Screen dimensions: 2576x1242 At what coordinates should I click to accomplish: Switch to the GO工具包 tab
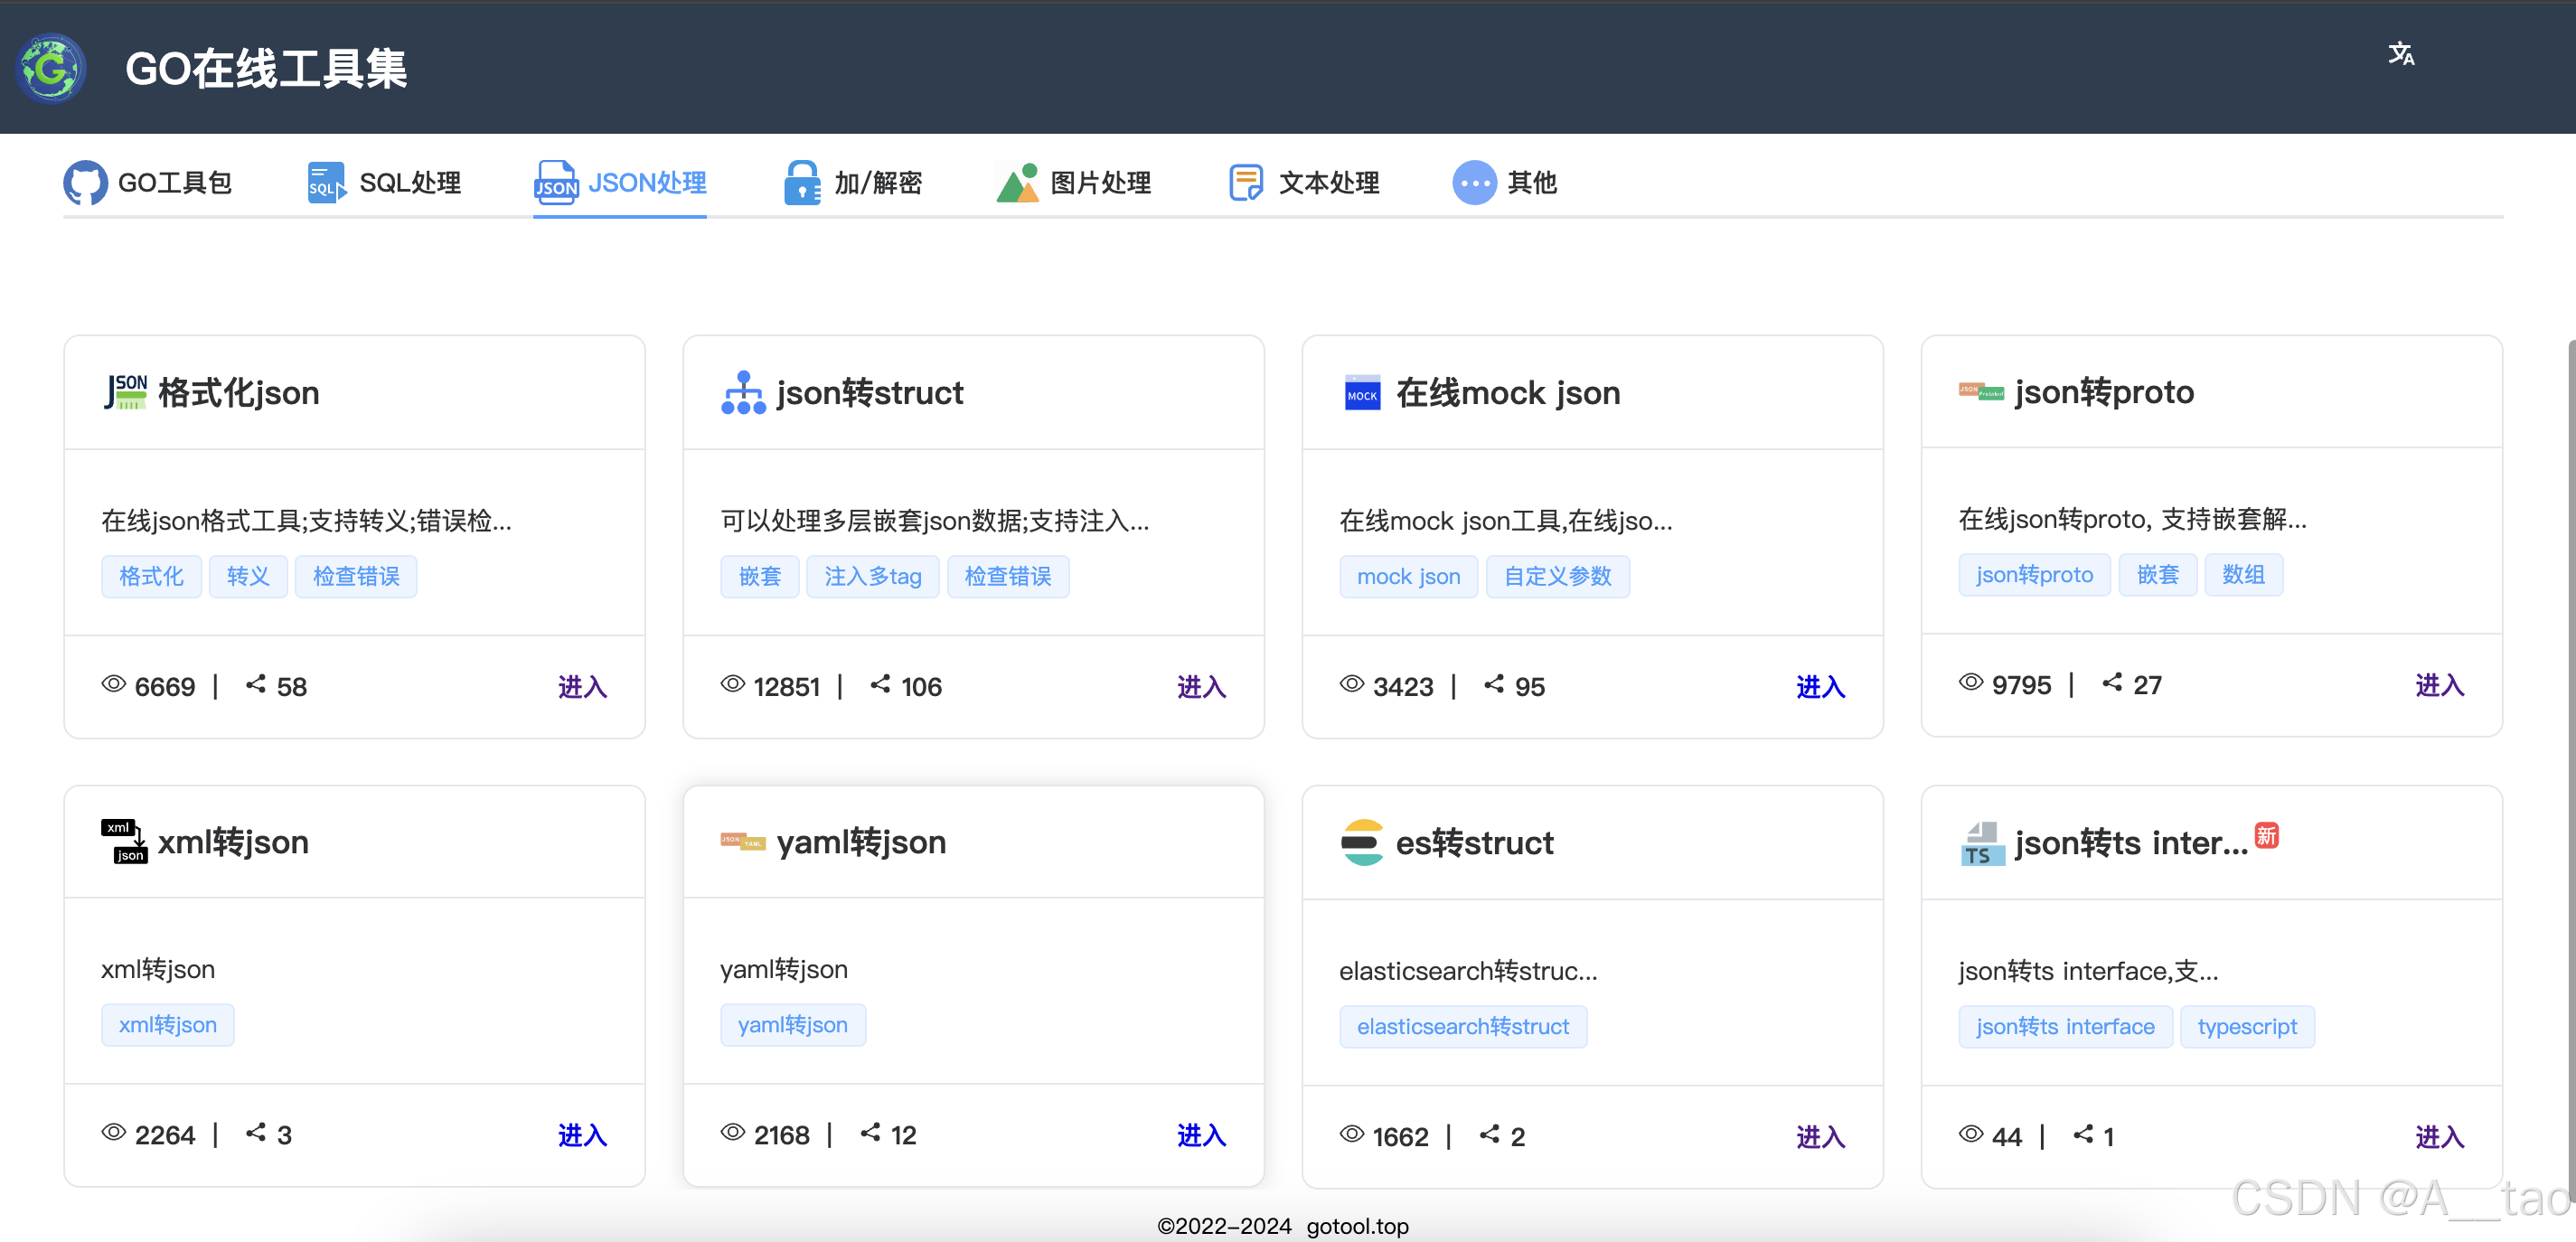(x=148, y=183)
